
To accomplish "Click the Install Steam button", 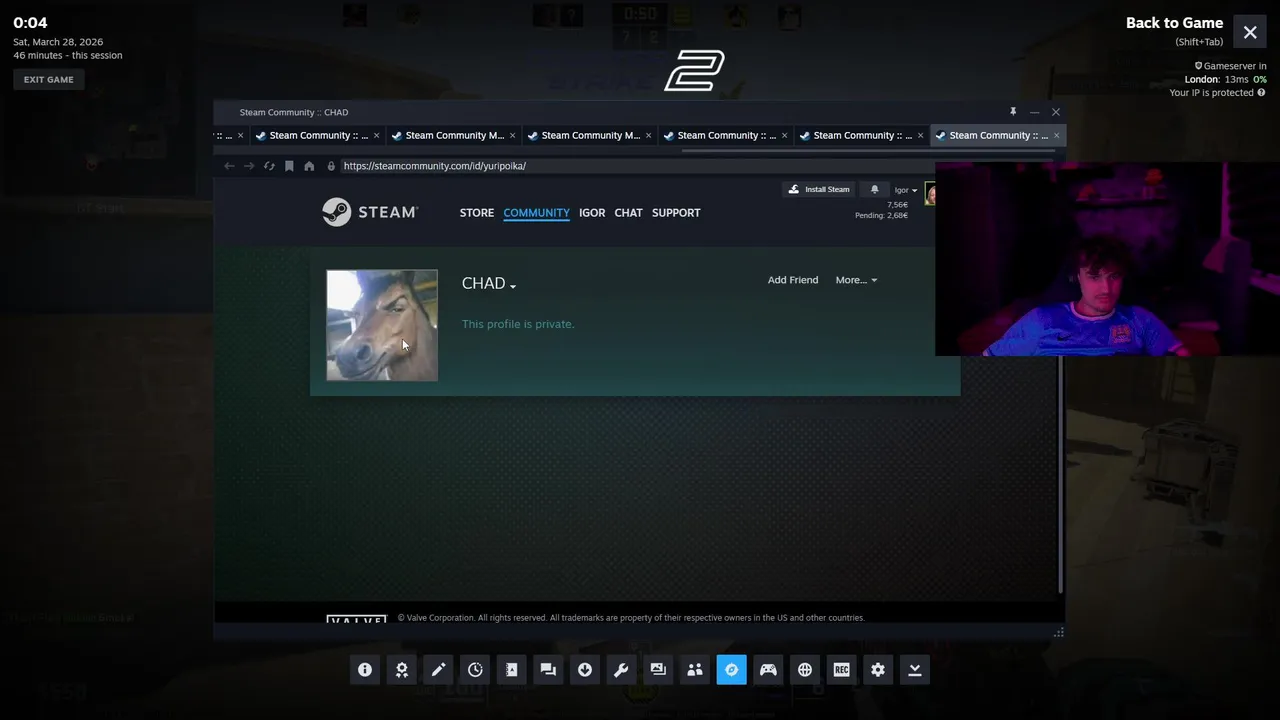I will pyautogui.click(x=818, y=189).
